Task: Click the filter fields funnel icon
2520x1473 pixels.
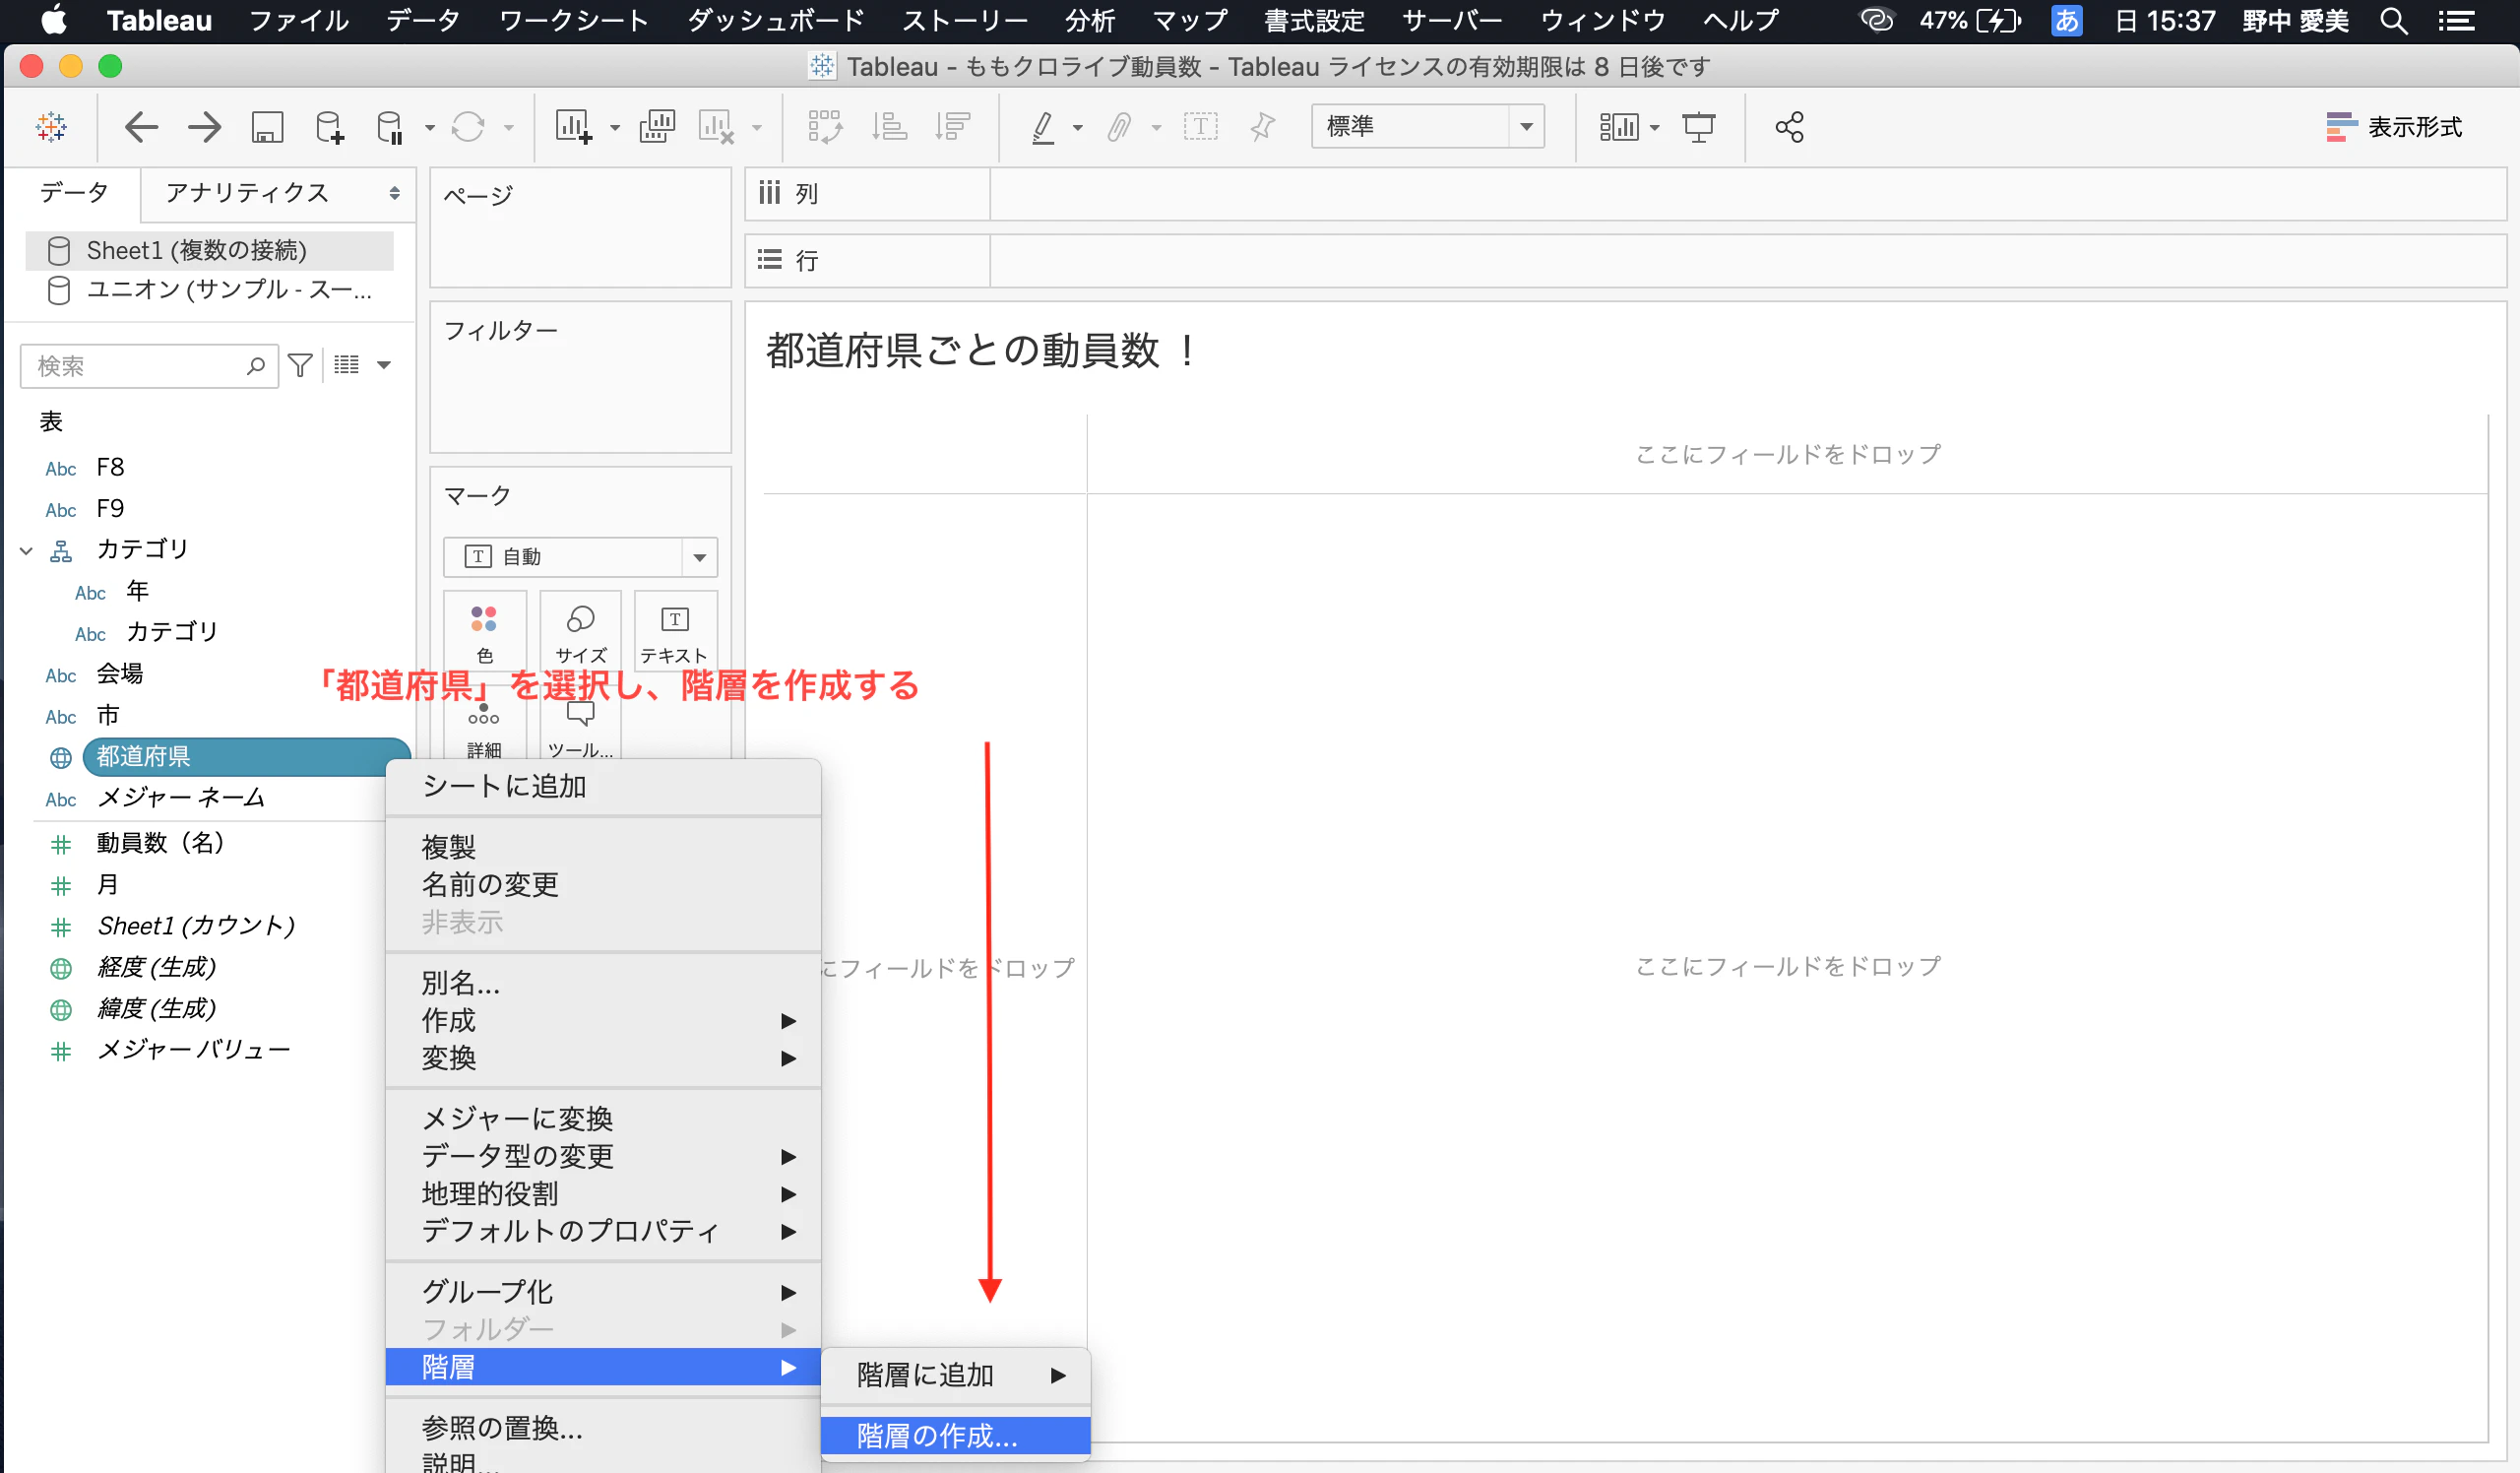Action: click(x=300, y=365)
